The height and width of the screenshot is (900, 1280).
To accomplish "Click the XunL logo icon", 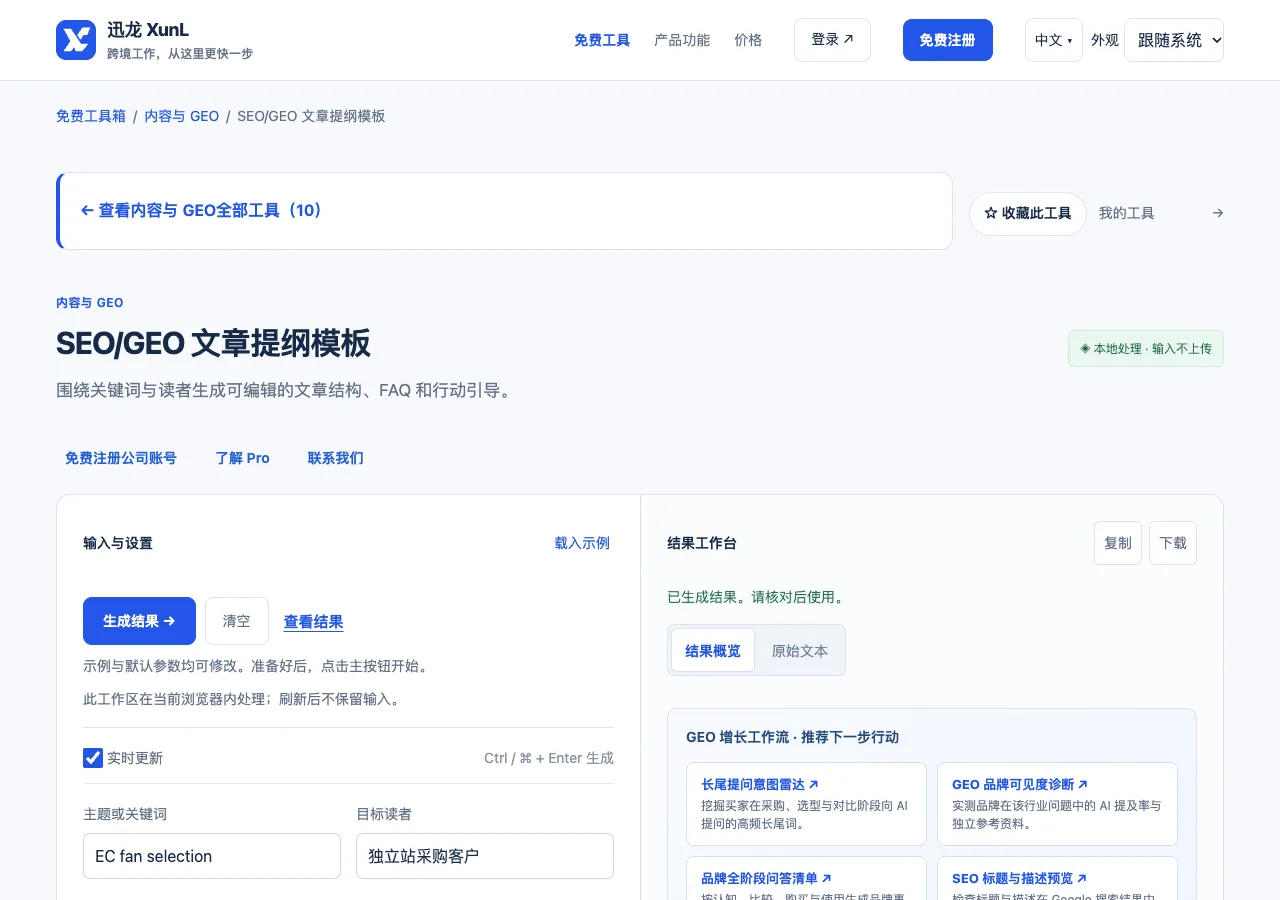I will 76,40.
